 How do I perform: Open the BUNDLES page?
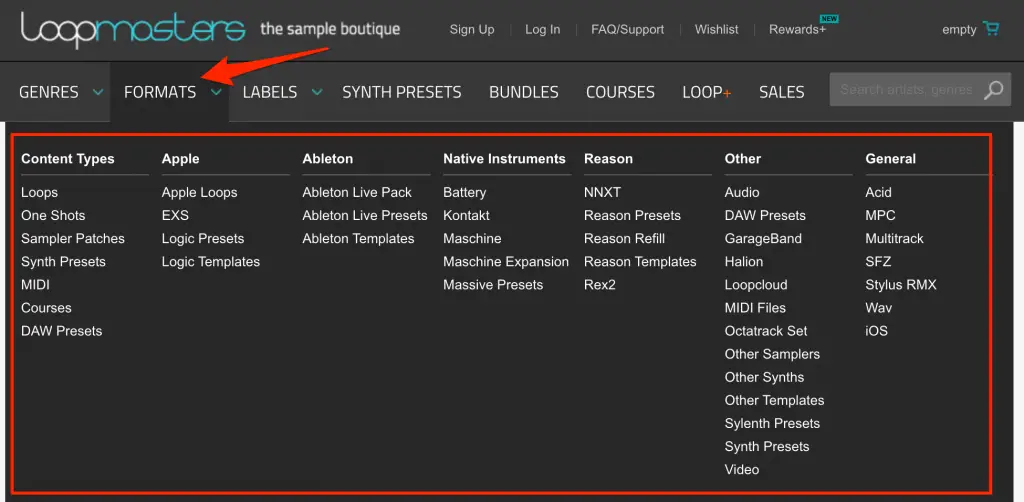point(524,92)
